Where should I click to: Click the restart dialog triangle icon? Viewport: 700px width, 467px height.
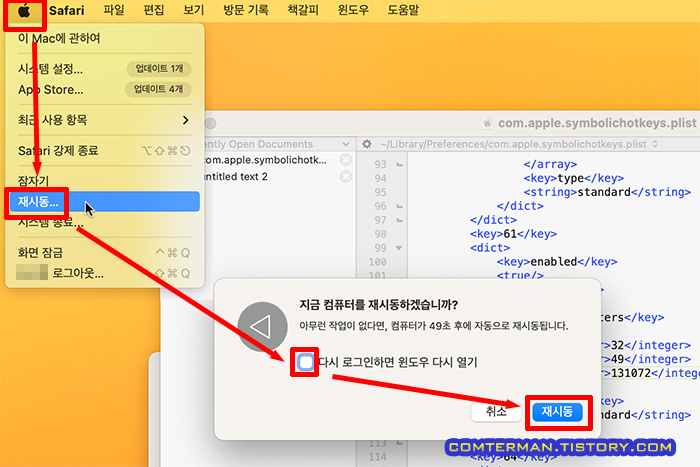(262, 326)
